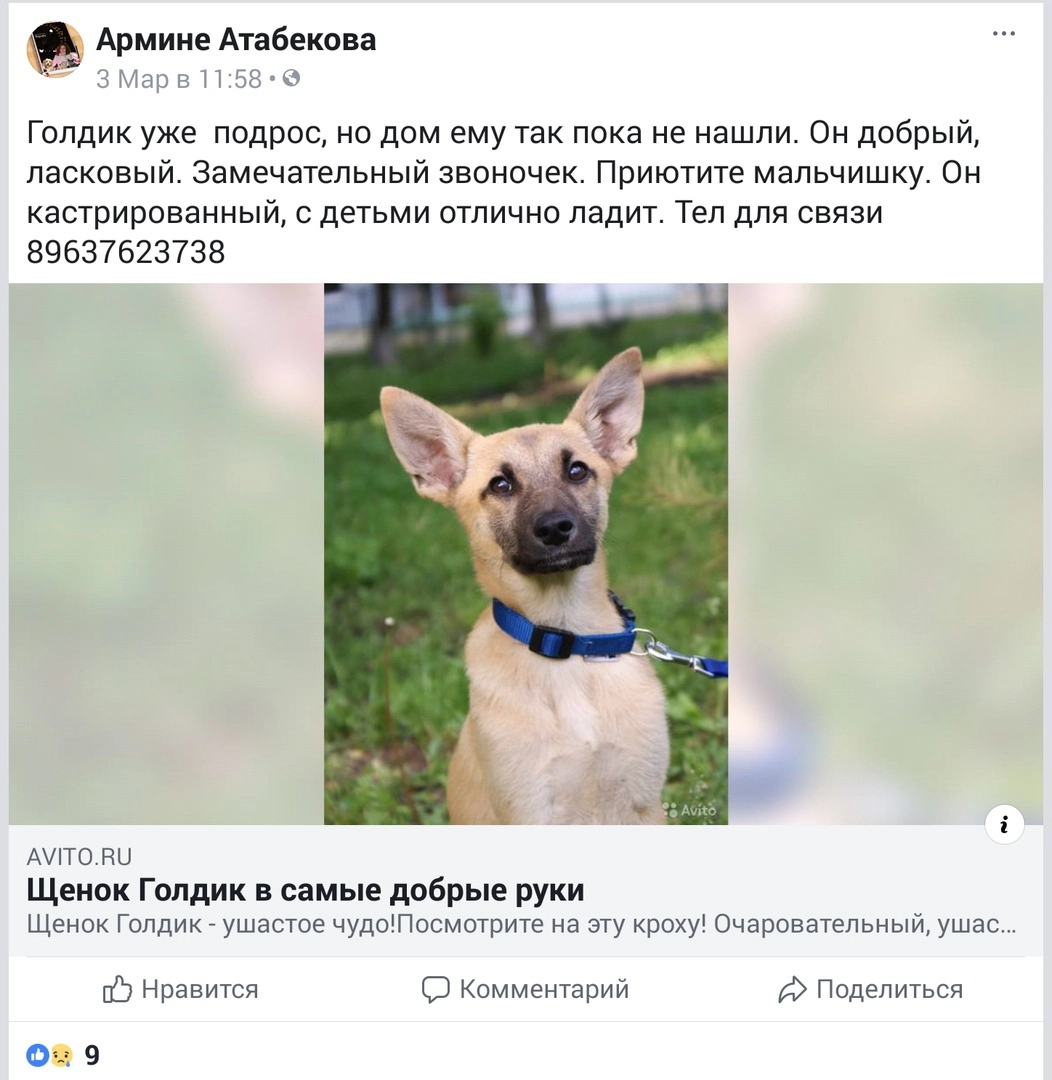Image resolution: width=1052 pixels, height=1080 pixels.
Task: Open the Комментарий comment button
Action: pyautogui.click(x=525, y=990)
